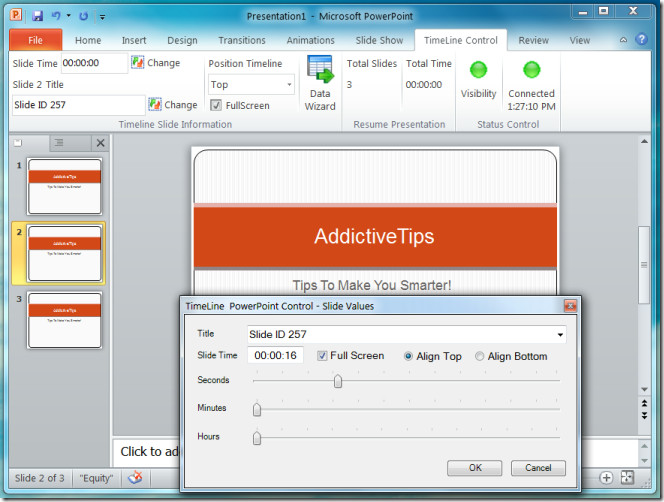Cancel the Slide Values dialog
This screenshot has height=502, width=664.
pyautogui.click(x=538, y=468)
